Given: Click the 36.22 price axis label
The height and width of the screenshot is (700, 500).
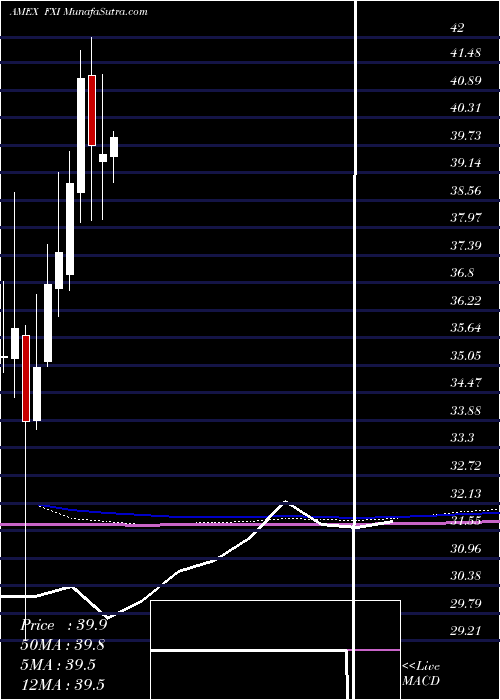Looking at the screenshot, I should [465, 300].
